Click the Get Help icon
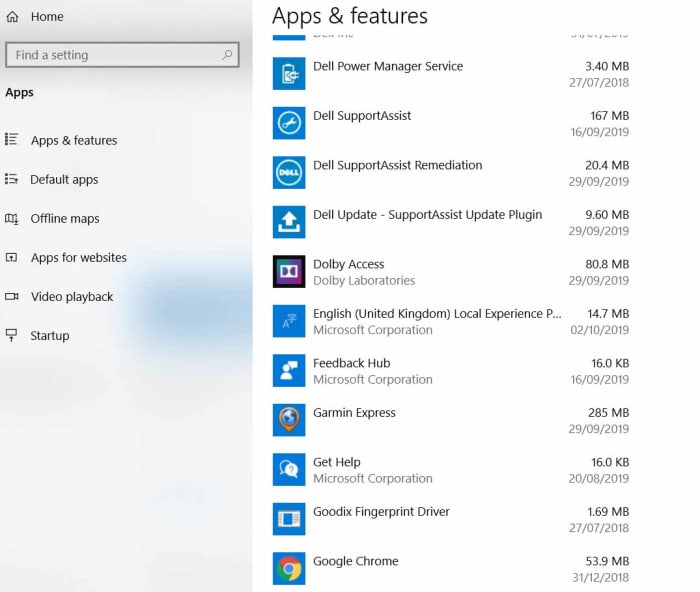The height and width of the screenshot is (592, 700). [289, 470]
